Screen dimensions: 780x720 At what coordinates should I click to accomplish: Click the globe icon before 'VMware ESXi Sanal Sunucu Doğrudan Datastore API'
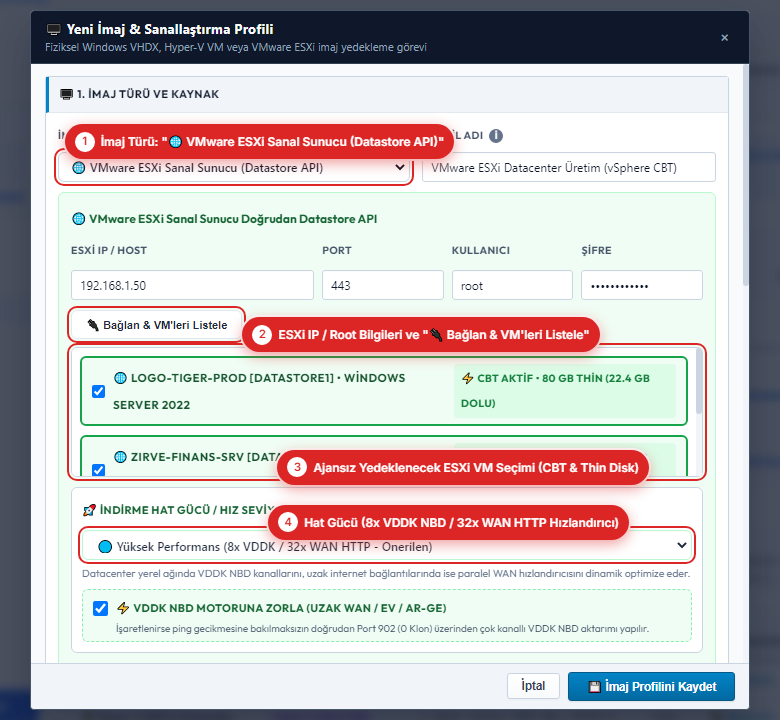coord(79,219)
